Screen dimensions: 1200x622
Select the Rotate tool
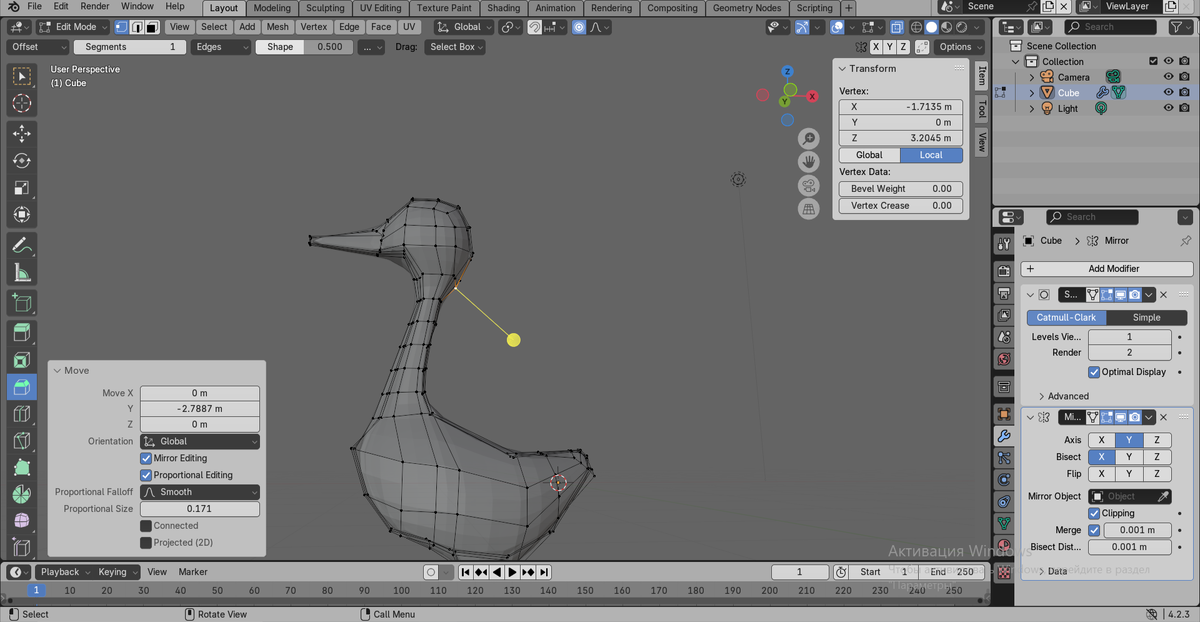coord(21,160)
